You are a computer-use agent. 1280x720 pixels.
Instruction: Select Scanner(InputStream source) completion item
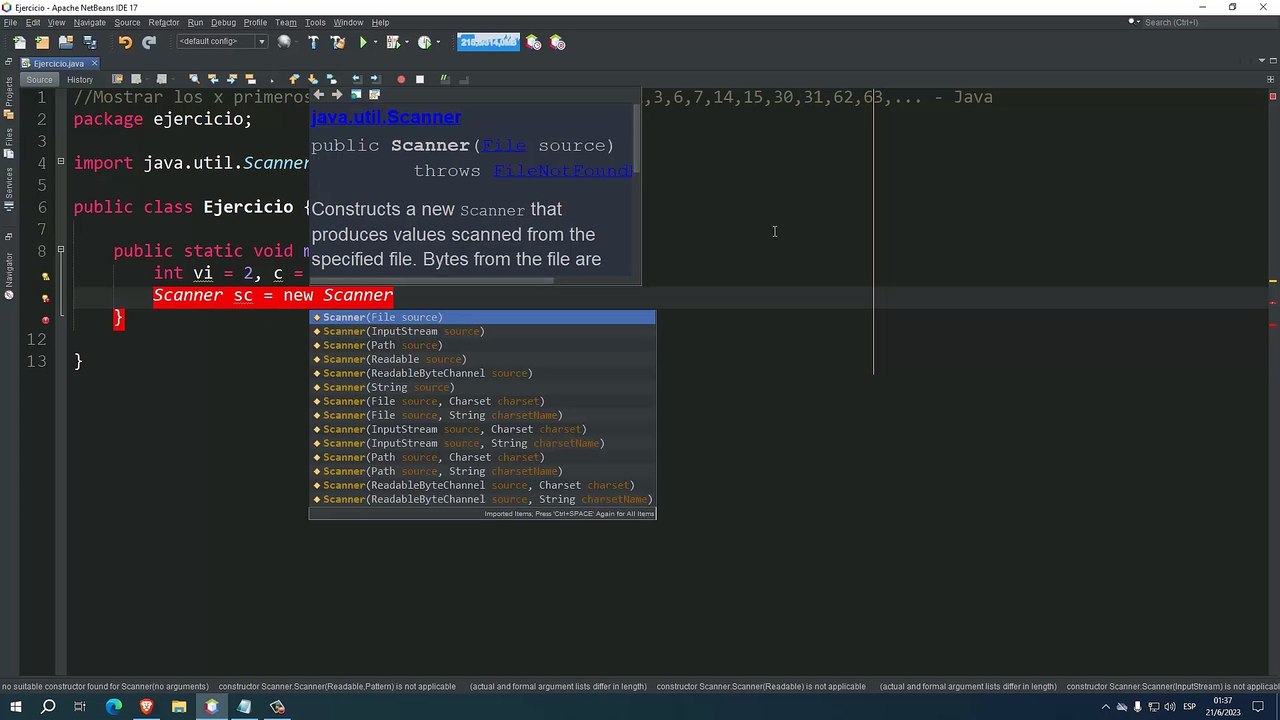pyautogui.click(x=482, y=331)
